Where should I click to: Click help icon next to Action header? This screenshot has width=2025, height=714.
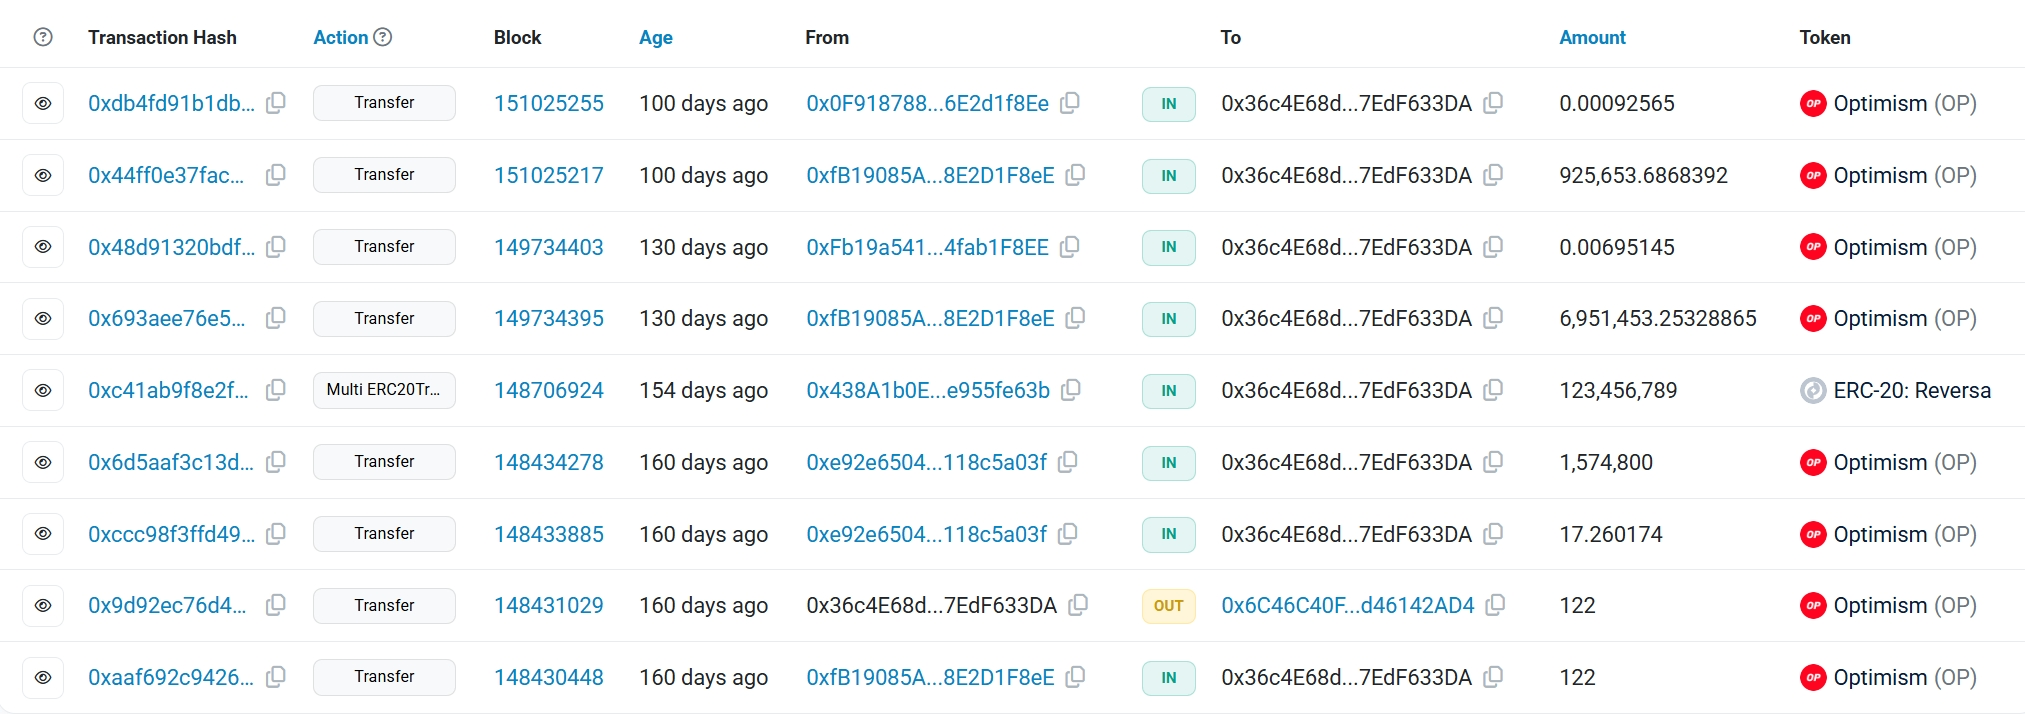point(383,37)
